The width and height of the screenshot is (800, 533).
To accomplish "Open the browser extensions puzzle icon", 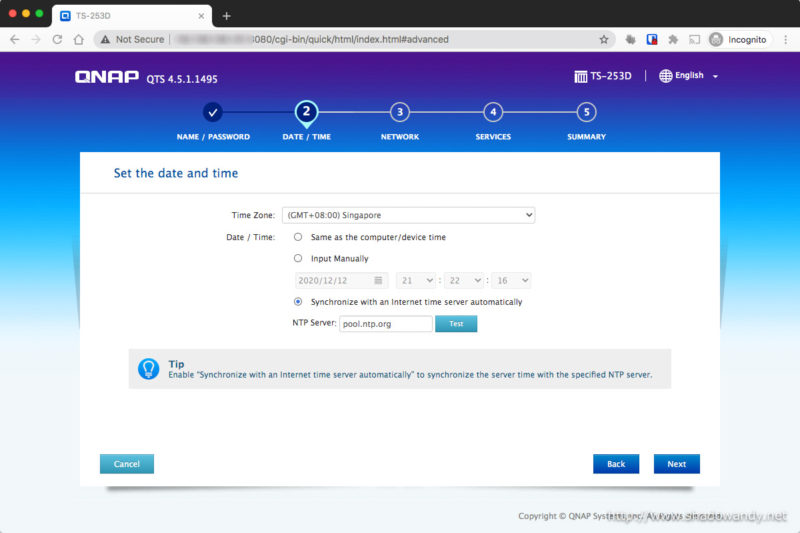I will pyautogui.click(x=671, y=39).
